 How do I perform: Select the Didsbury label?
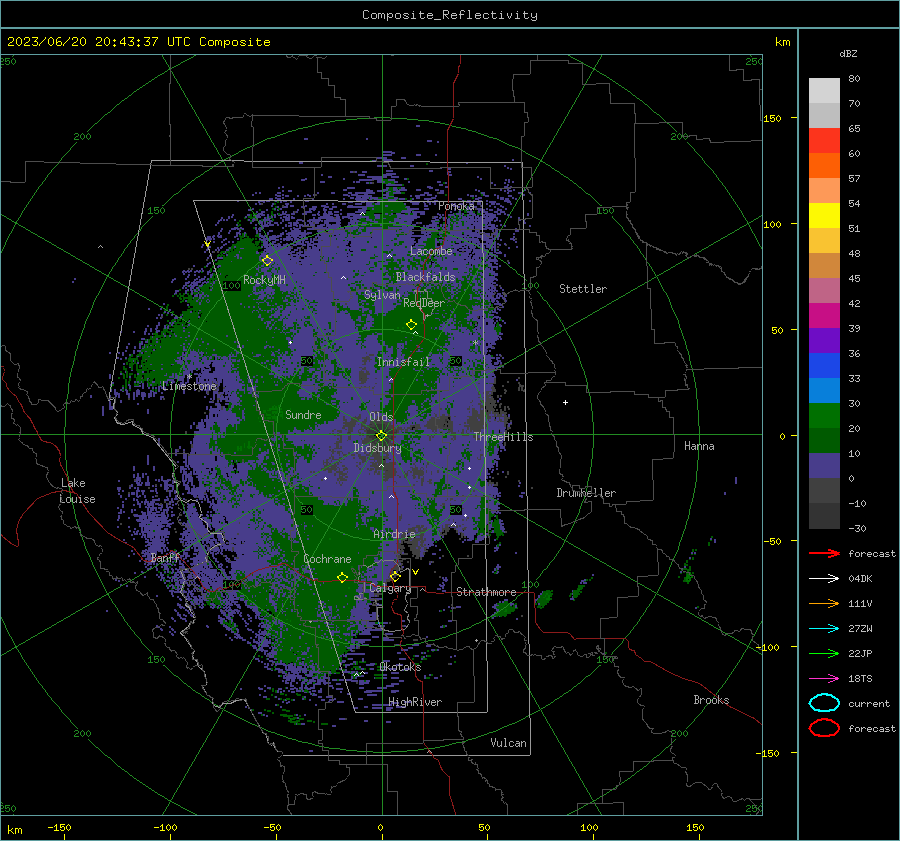click(377, 448)
